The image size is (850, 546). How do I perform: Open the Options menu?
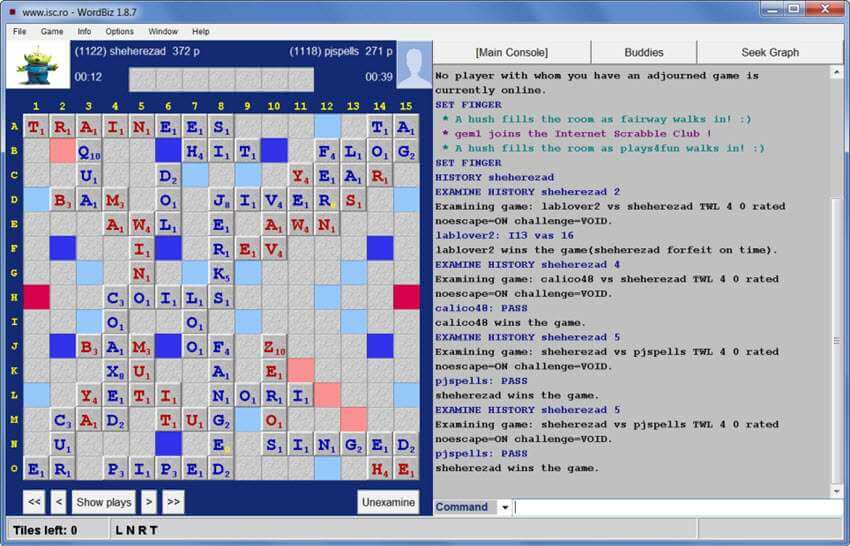[119, 31]
